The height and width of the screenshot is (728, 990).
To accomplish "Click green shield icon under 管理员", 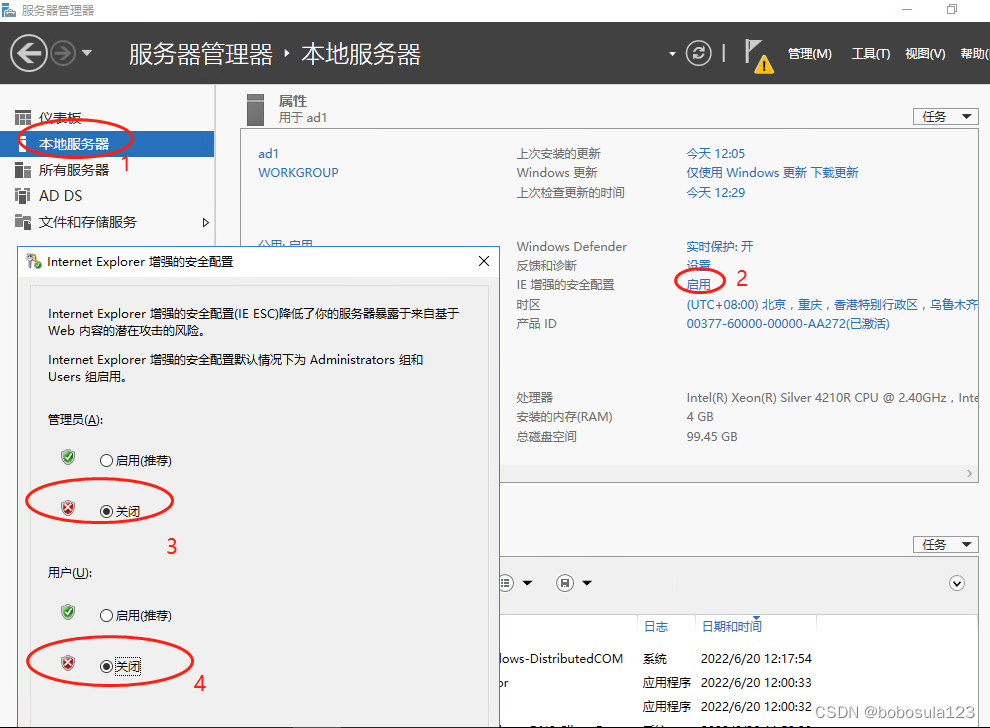I will click(68, 456).
